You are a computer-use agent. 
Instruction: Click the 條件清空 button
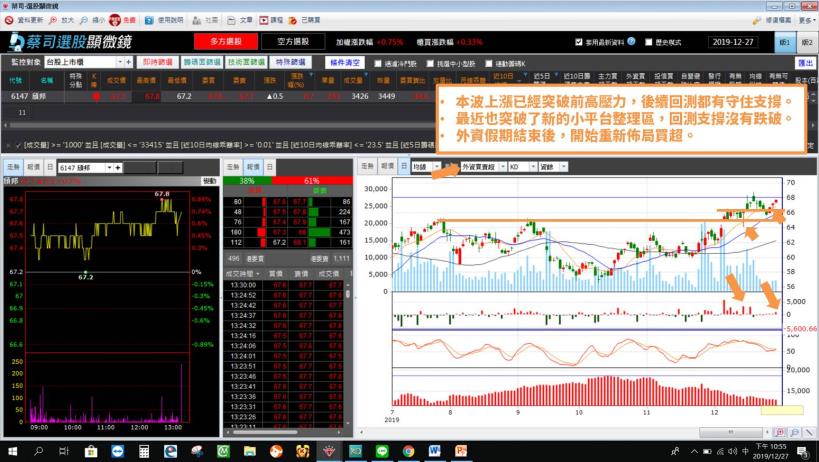point(345,63)
